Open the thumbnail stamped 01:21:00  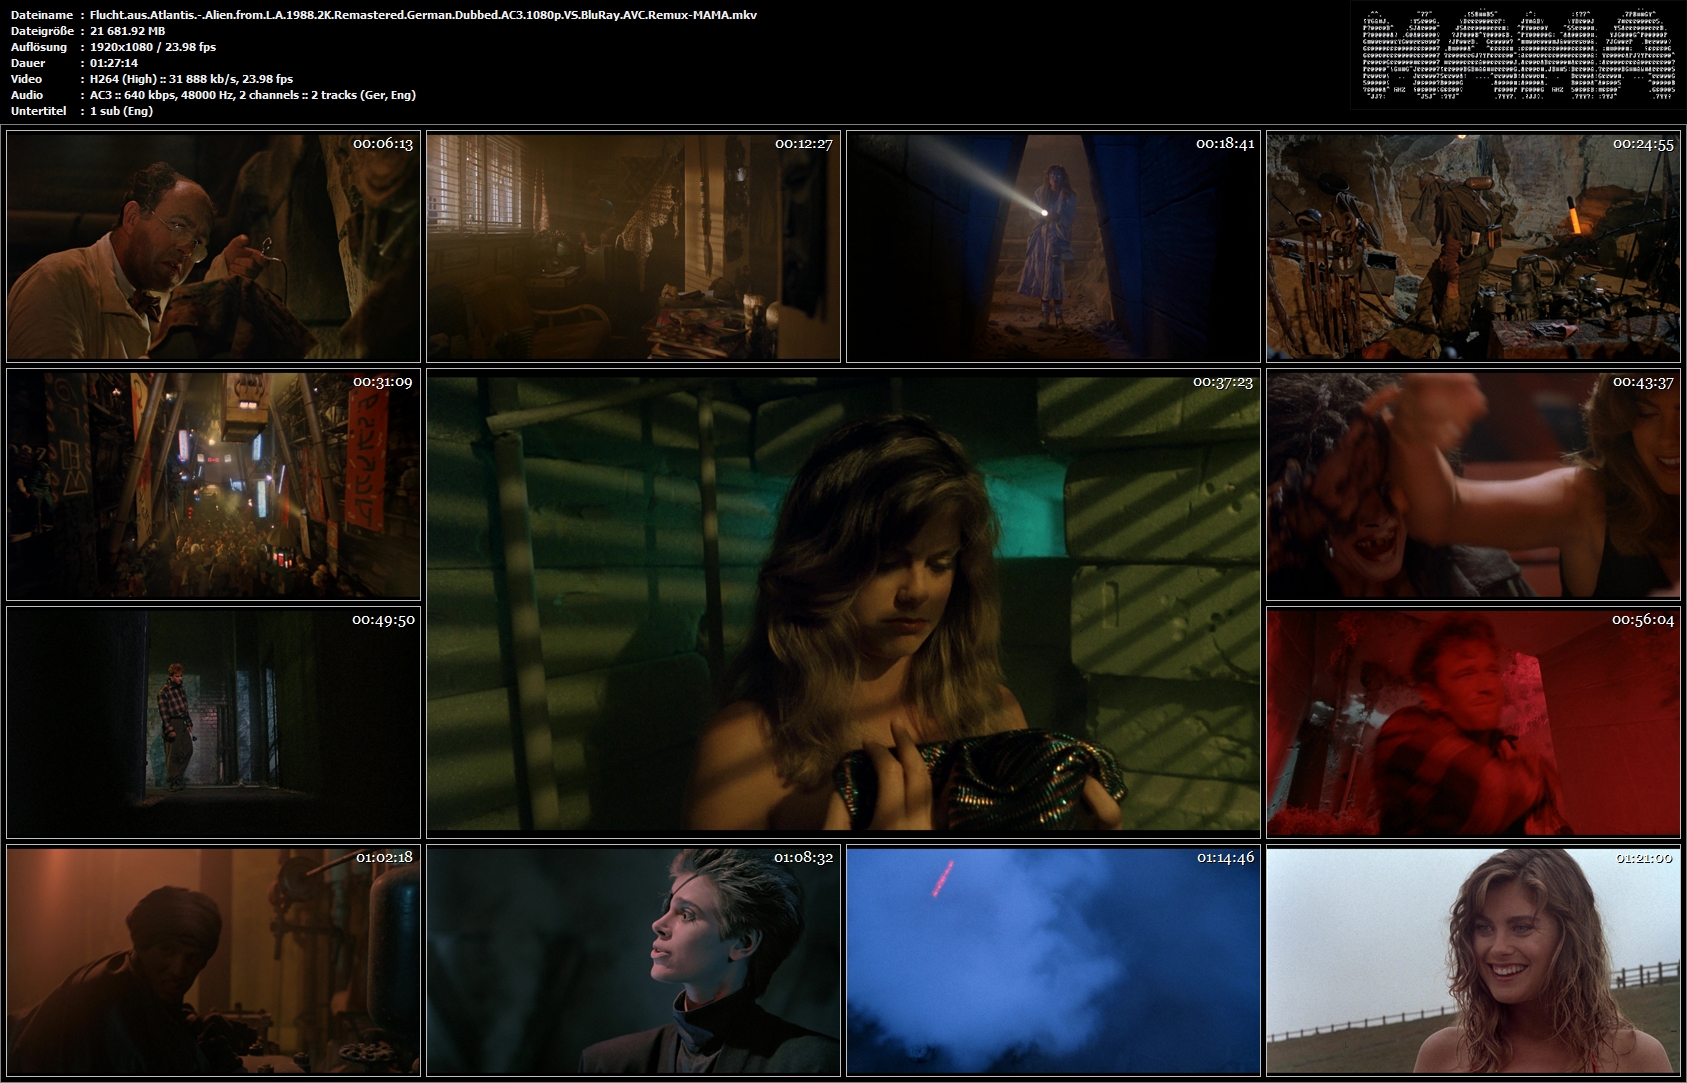tap(1473, 960)
